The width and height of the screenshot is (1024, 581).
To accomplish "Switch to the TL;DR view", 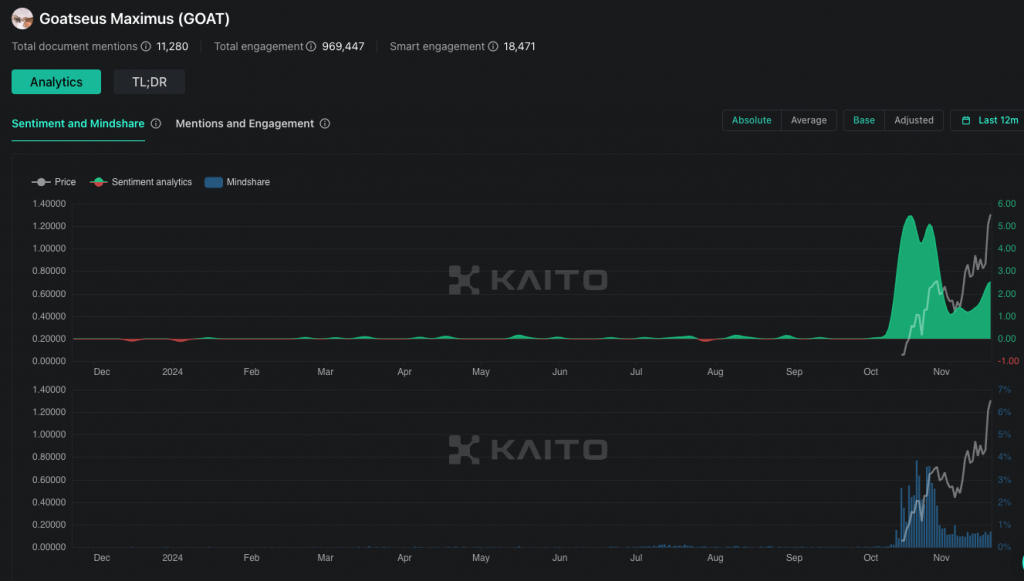I will [149, 82].
